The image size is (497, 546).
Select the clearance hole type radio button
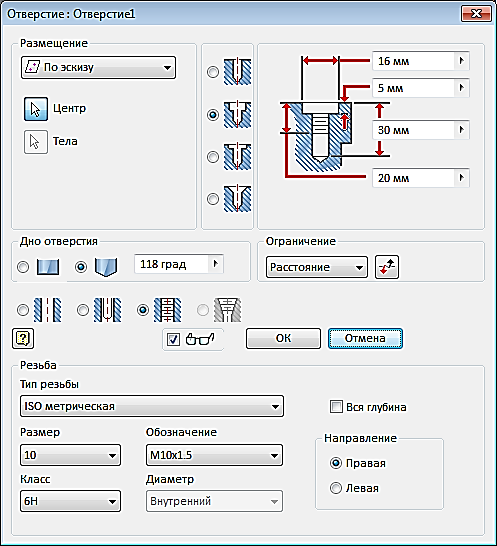[x=83, y=310]
